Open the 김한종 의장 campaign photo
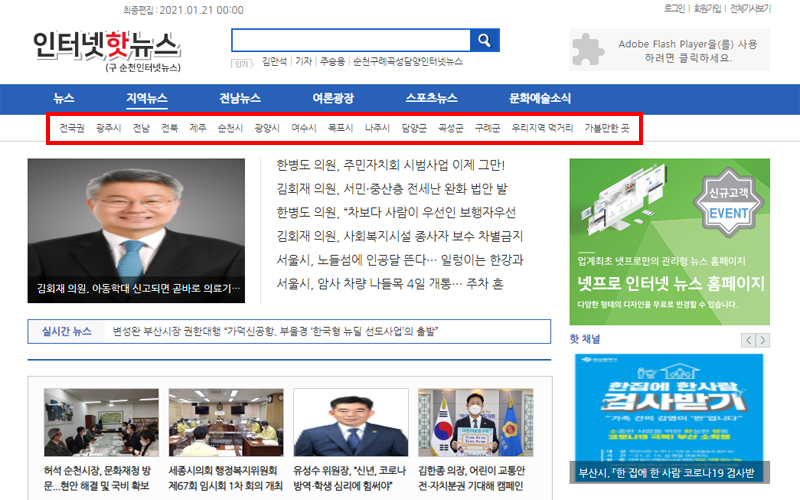 point(476,422)
